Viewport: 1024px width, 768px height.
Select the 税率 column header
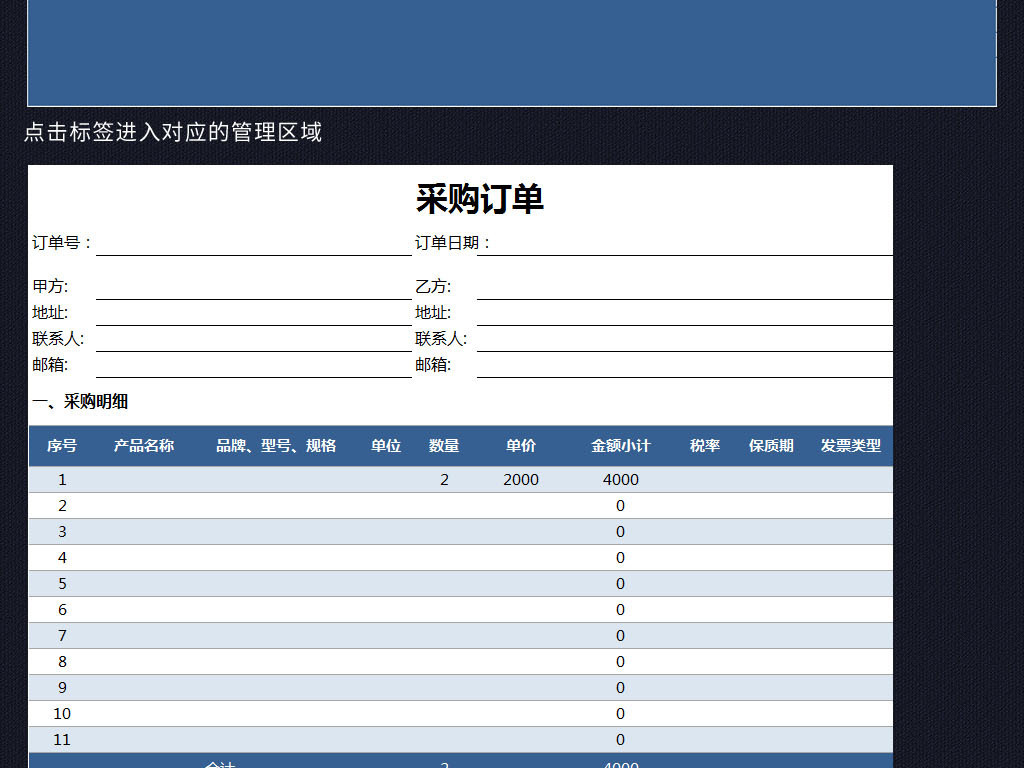click(x=706, y=446)
